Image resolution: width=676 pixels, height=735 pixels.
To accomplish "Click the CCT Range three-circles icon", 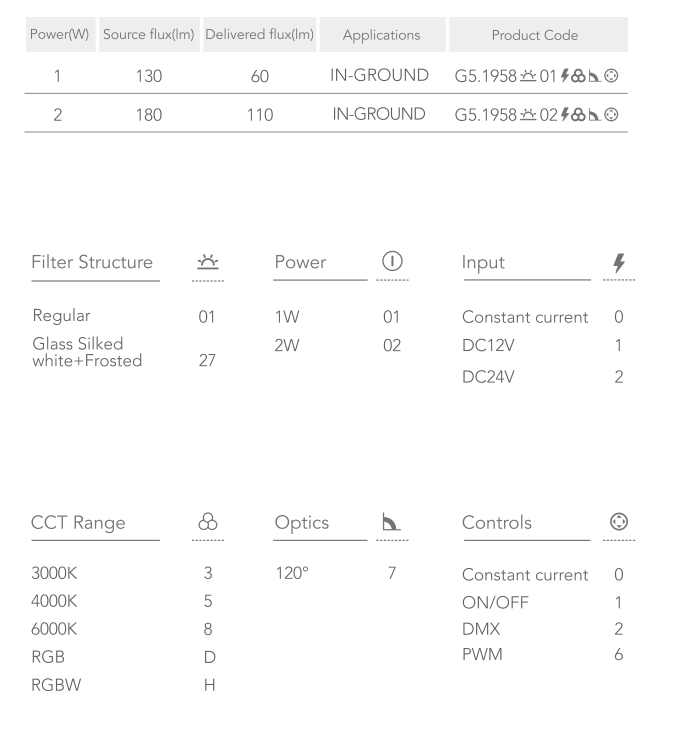I will 208,521.
